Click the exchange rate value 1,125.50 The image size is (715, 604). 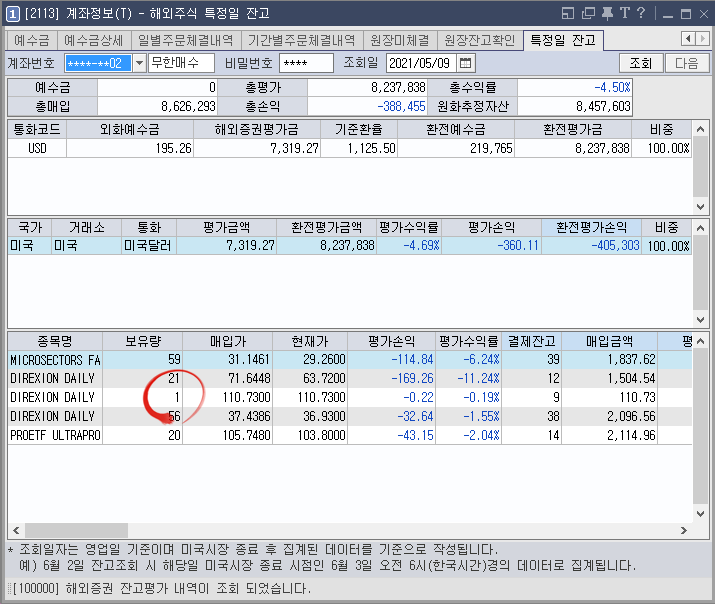[372, 148]
